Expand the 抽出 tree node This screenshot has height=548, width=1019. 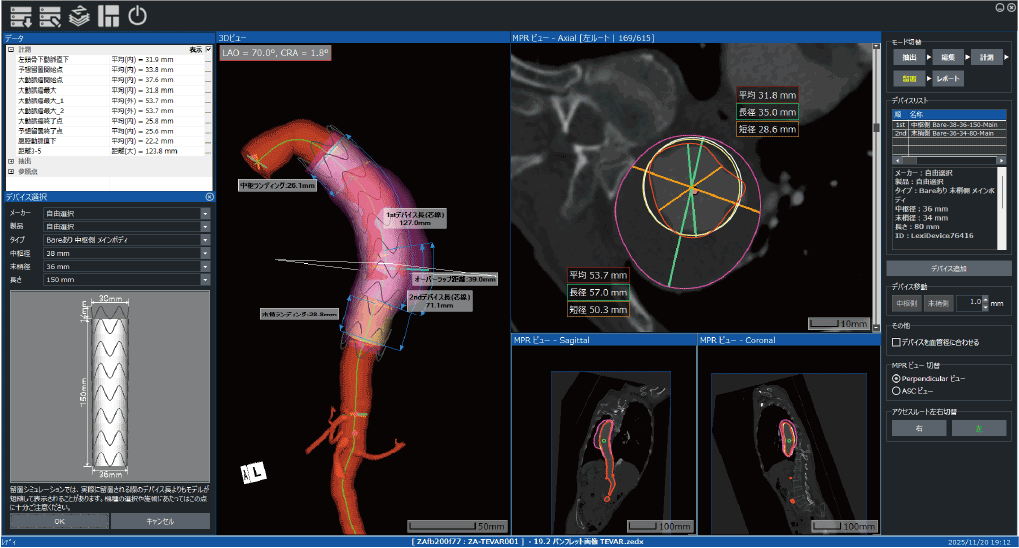point(11,161)
